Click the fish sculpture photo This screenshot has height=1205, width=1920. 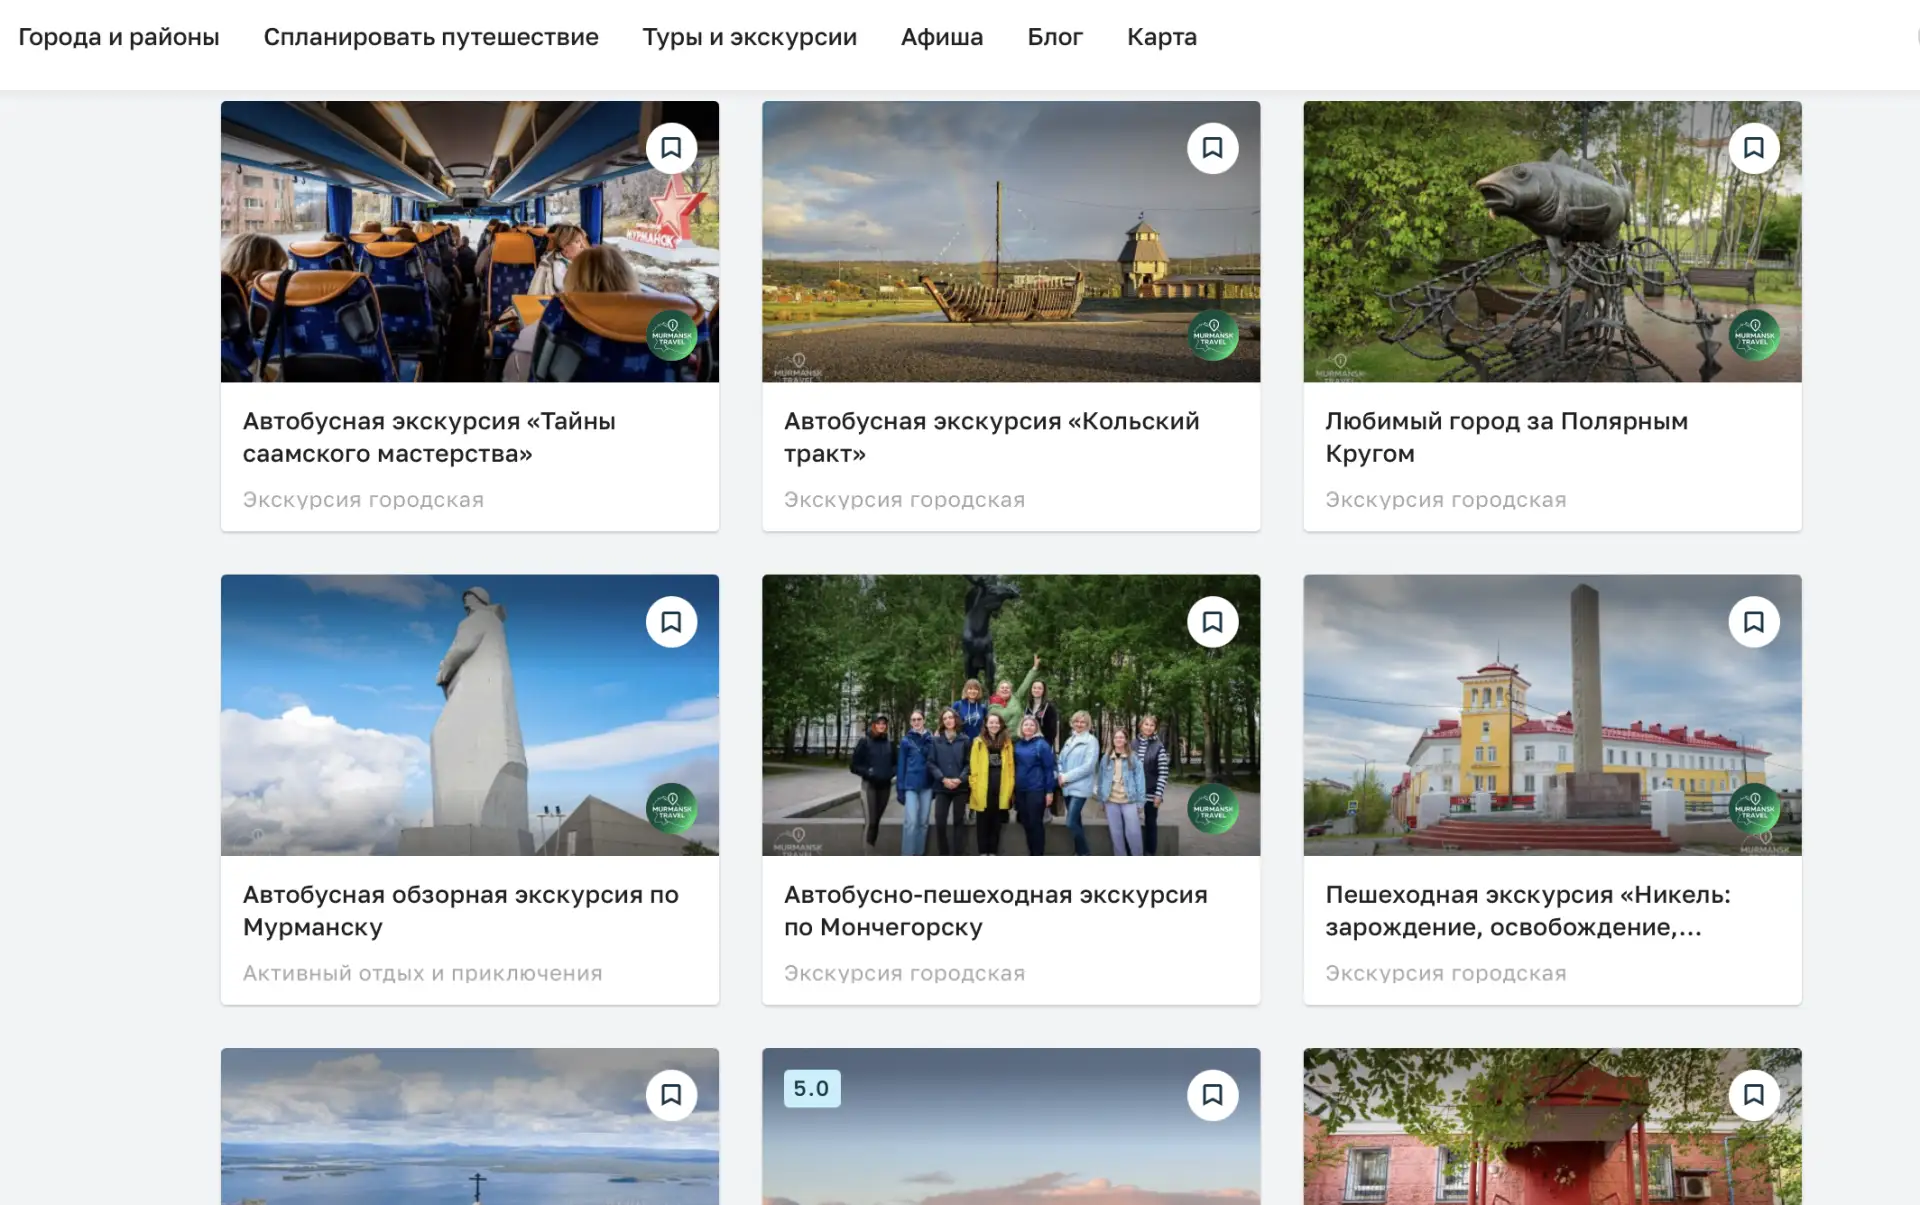[1552, 241]
